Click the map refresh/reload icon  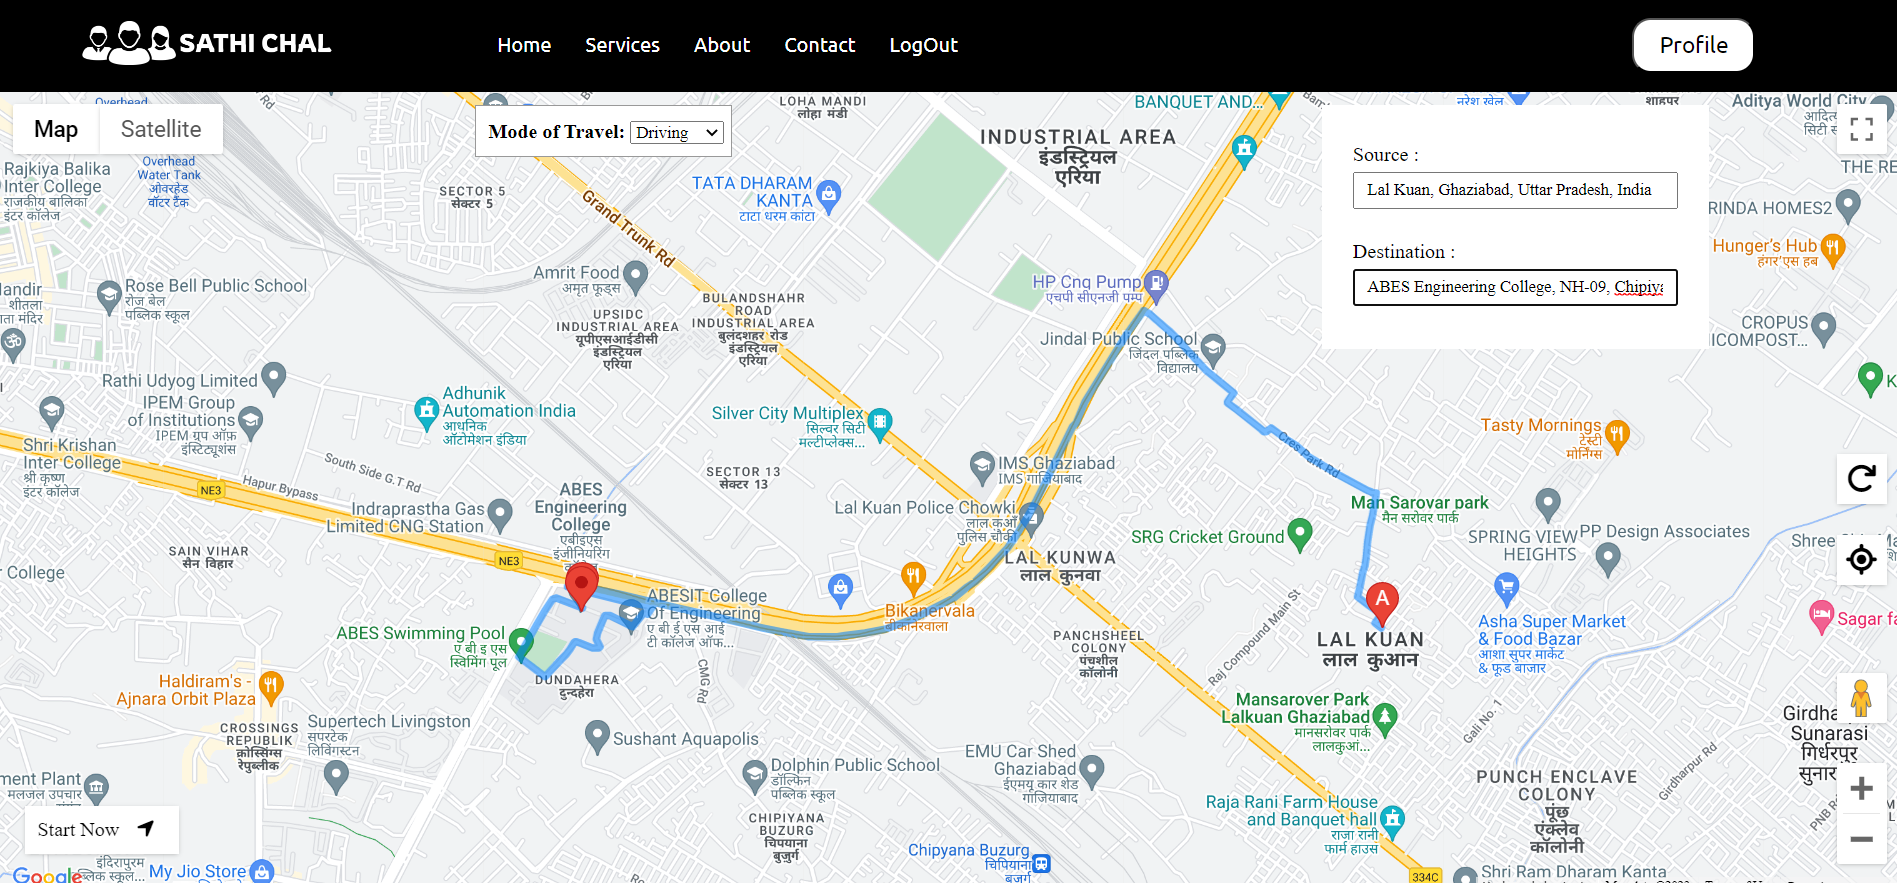tap(1861, 479)
